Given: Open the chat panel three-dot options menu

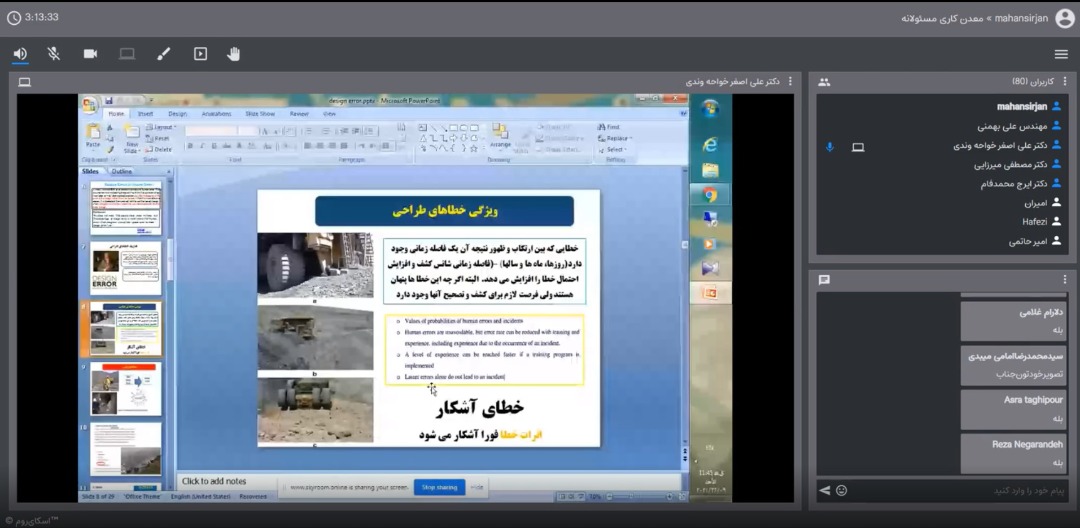Looking at the screenshot, I should pos(1067,280).
